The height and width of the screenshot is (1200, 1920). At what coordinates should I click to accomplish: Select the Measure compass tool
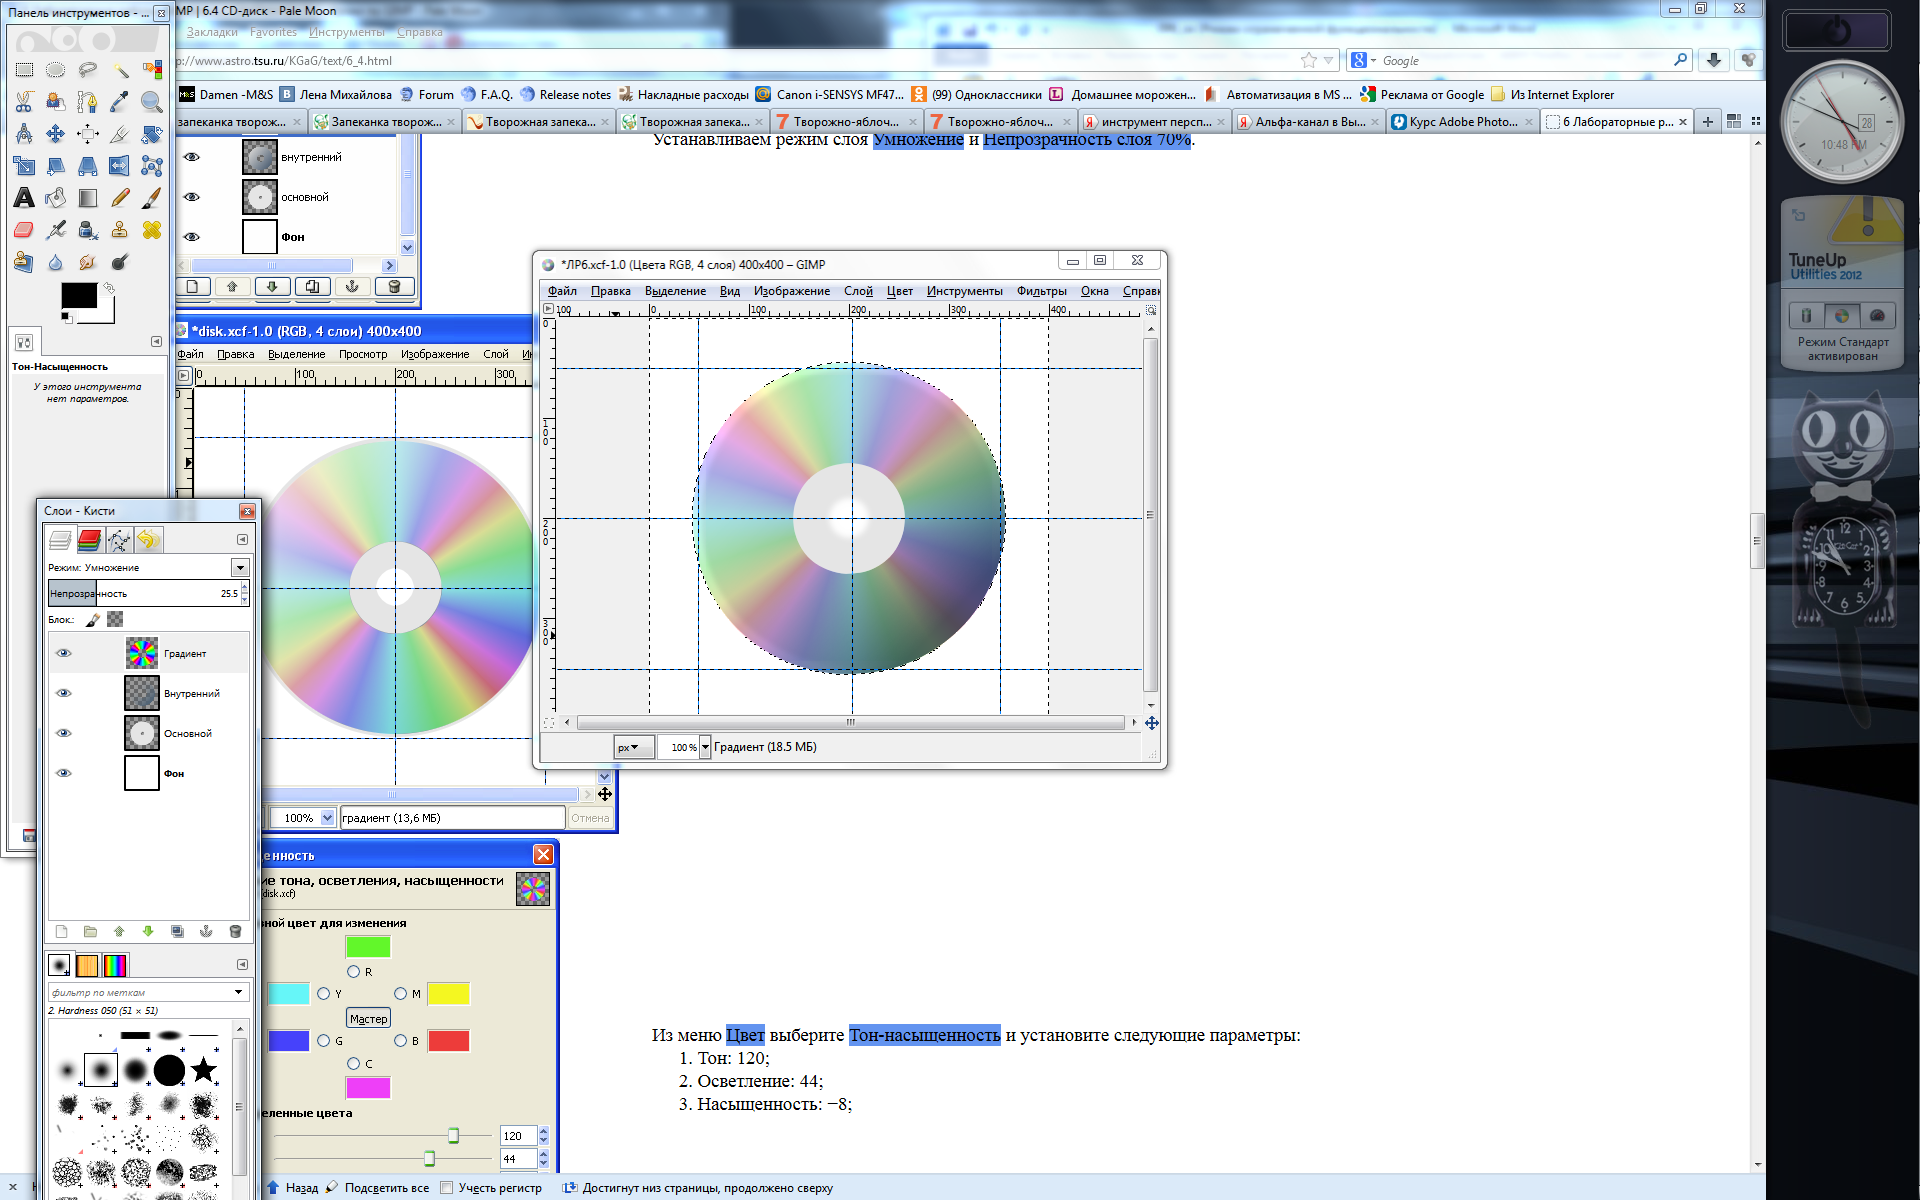pyautogui.click(x=24, y=134)
